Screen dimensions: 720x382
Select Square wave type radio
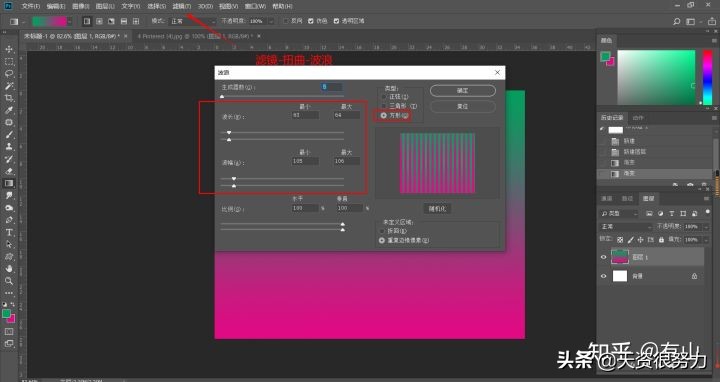[x=383, y=115]
